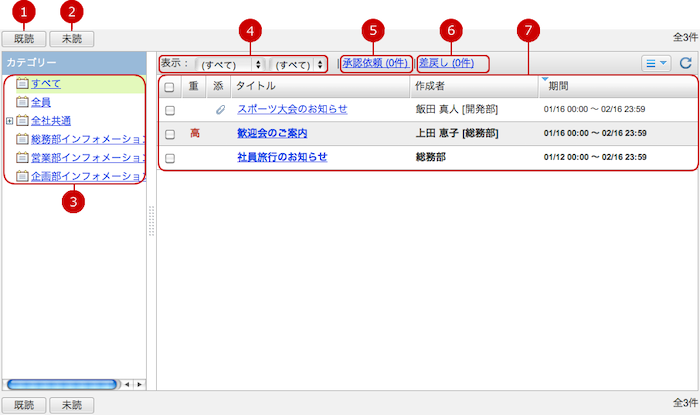700x415 pixels.
Task: Click the sort indicator arrow on 期間 column
Action: [x=545, y=79]
